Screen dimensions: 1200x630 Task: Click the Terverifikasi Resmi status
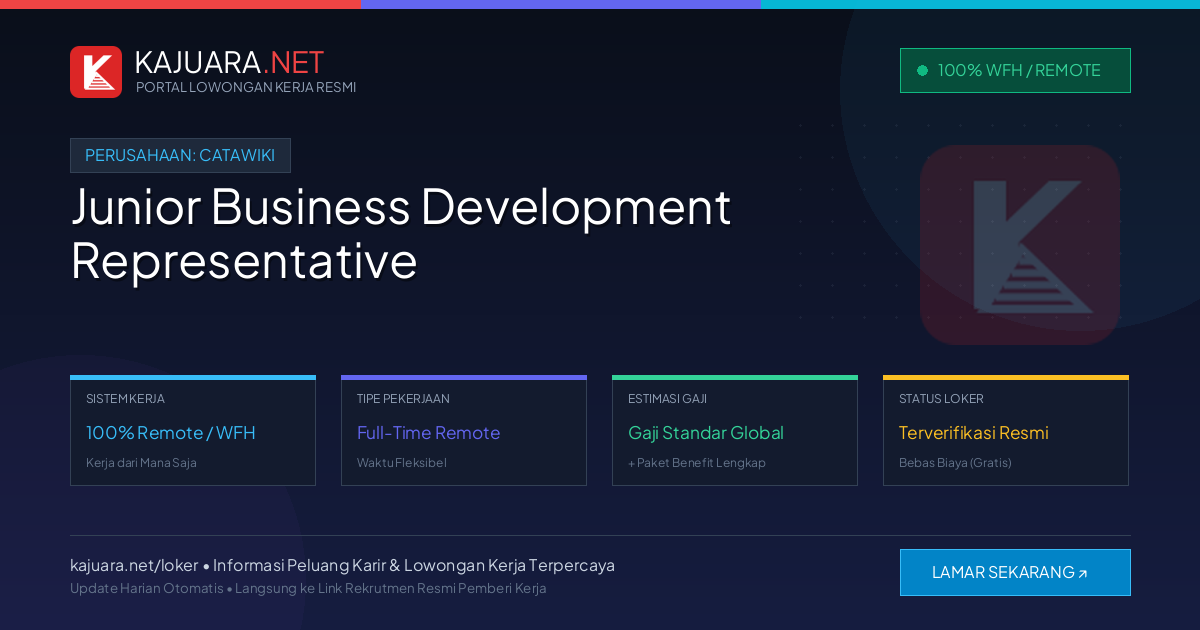(x=974, y=433)
